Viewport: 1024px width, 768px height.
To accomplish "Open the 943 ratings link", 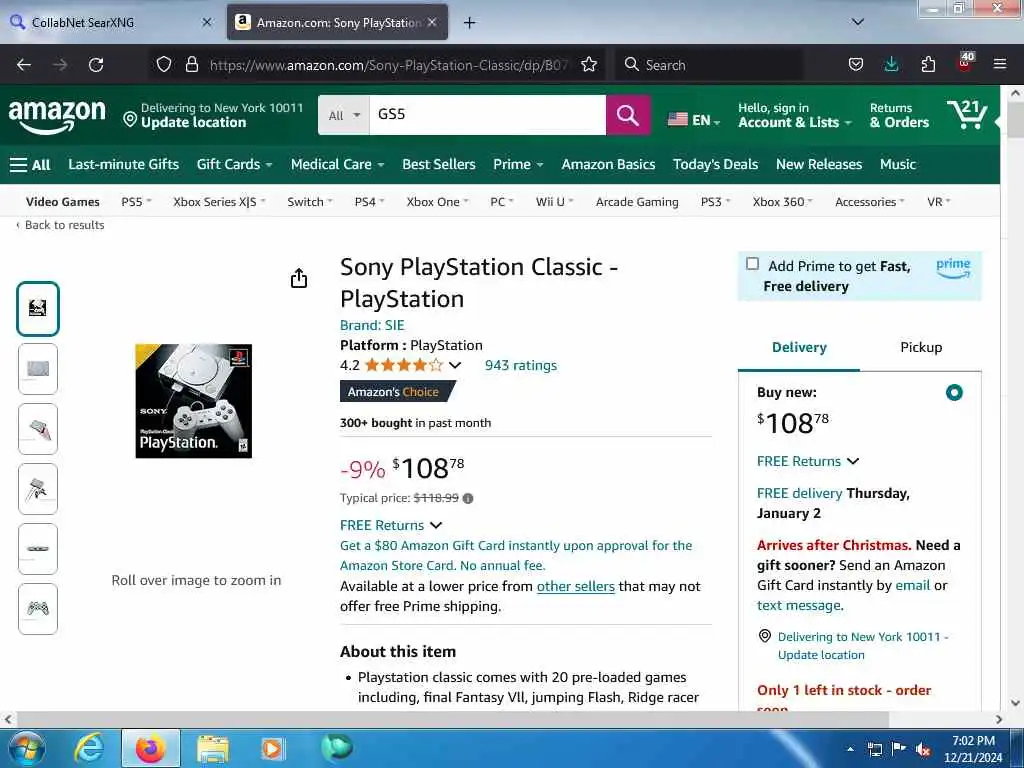I will pyautogui.click(x=520, y=365).
